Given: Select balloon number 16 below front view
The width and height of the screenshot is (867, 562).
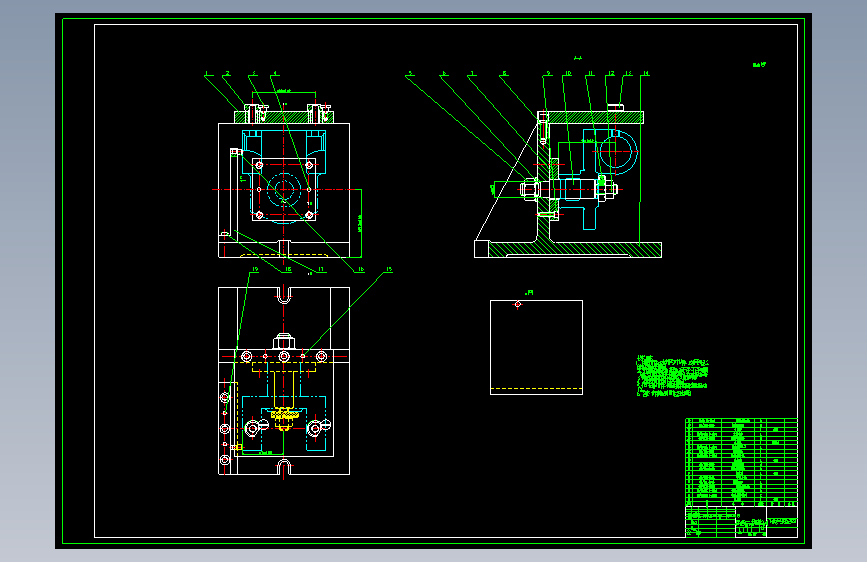Looking at the screenshot, I should pos(361,269).
